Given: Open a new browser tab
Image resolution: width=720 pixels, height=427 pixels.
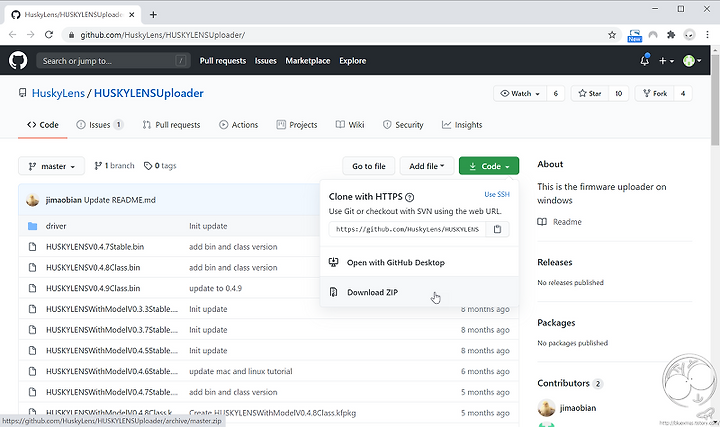Looking at the screenshot, I should point(153,15).
